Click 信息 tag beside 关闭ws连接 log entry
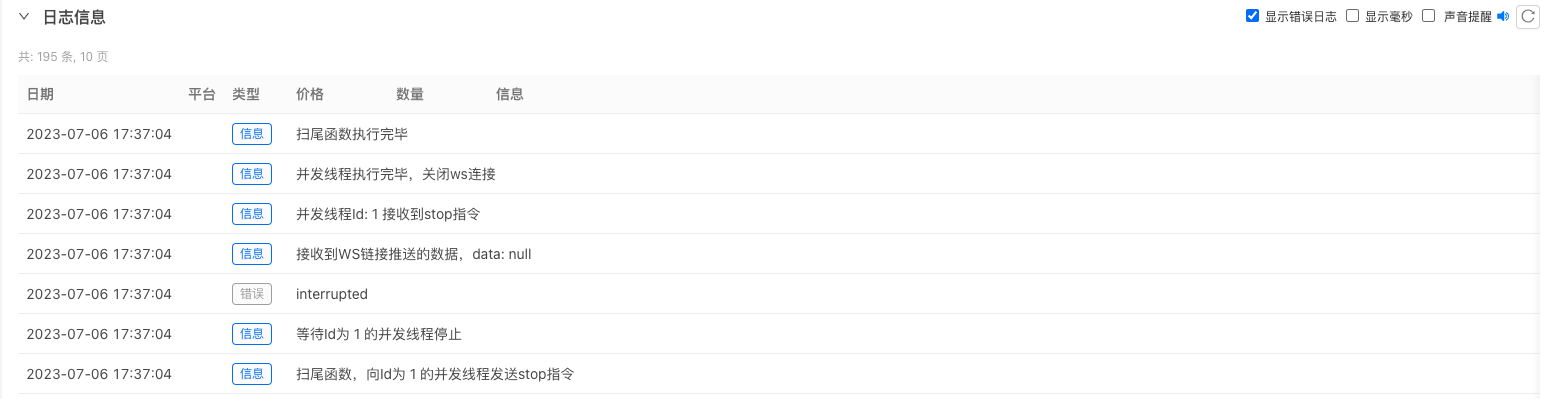Viewport: 1548px width, 399px height. [x=252, y=174]
